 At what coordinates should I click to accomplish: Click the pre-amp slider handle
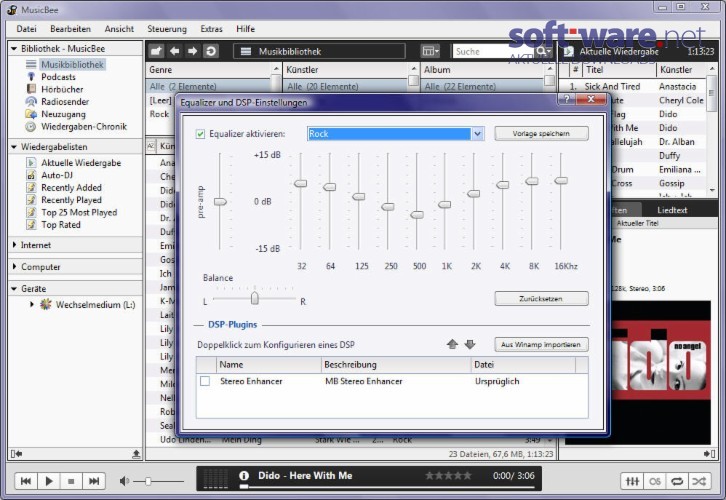pyautogui.click(x=220, y=201)
